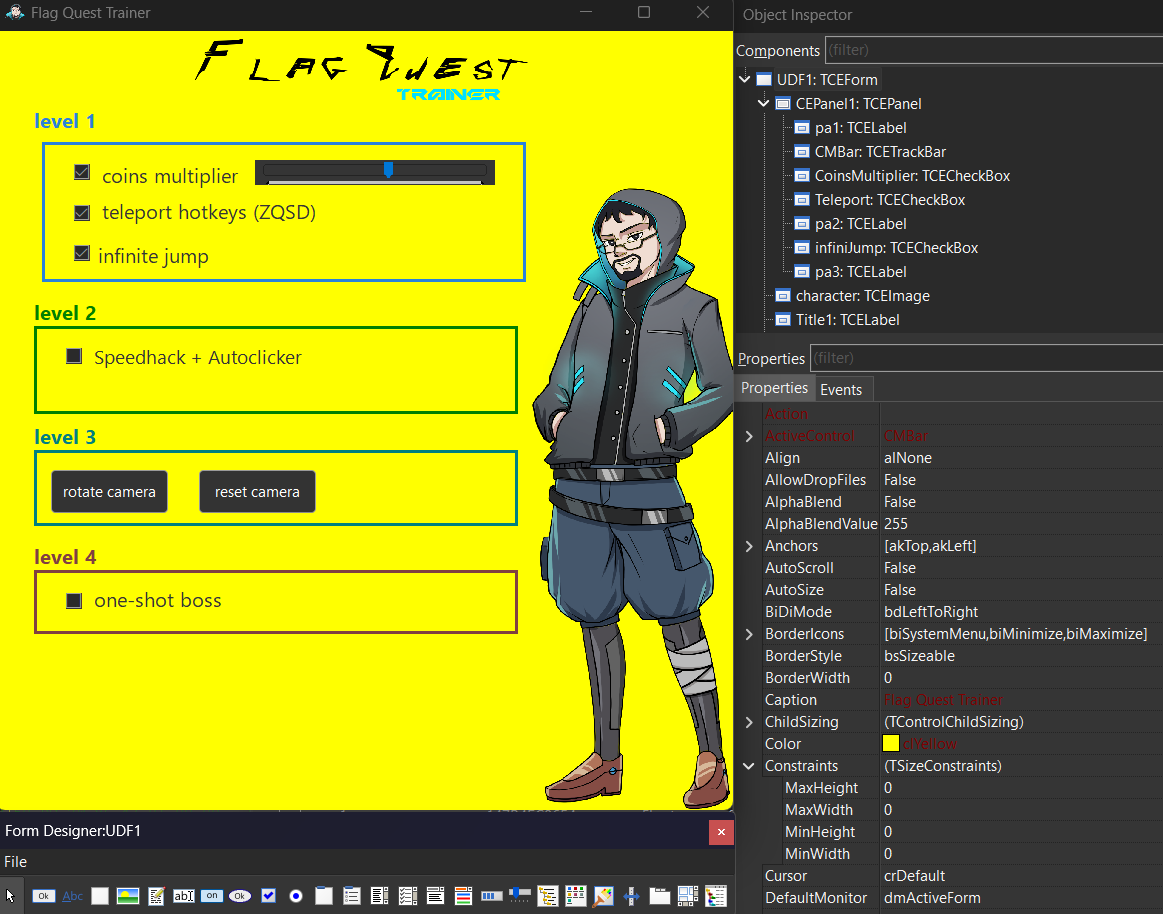Image resolution: width=1163 pixels, height=914 pixels.
Task: Select the TEdit component icon (abI)
Action: tap(183, 896)
